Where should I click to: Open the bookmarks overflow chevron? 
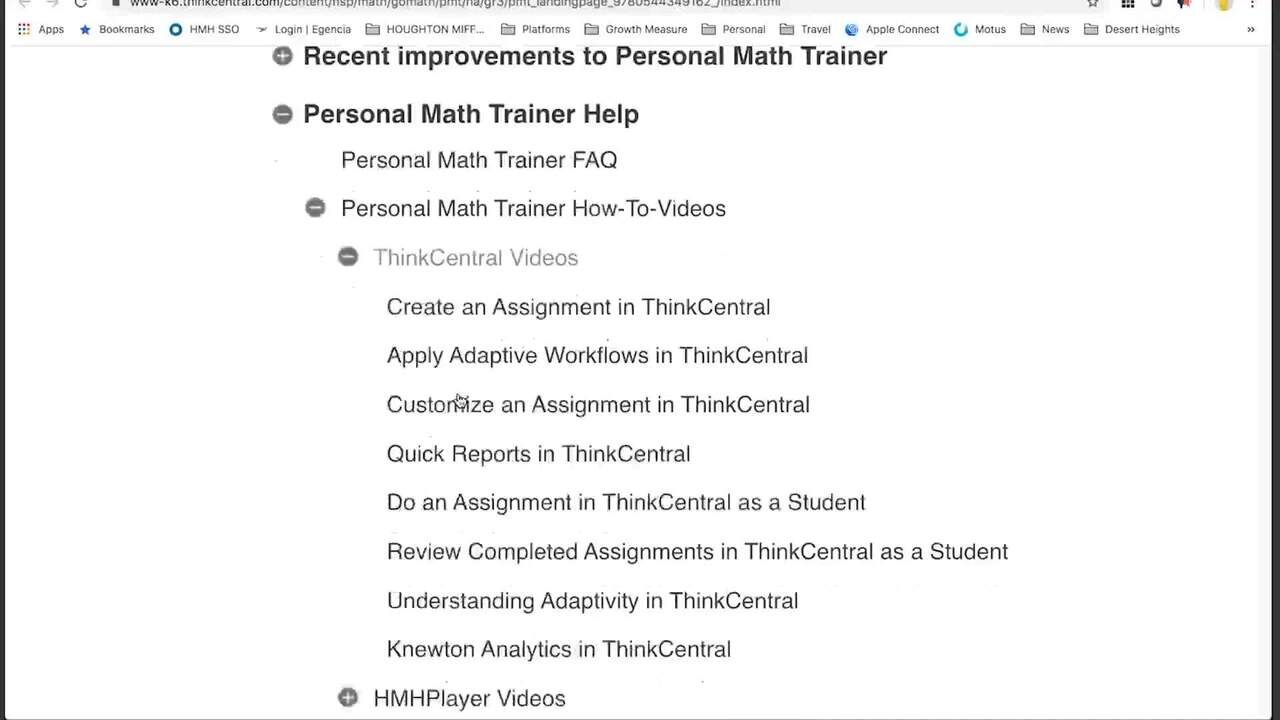1250,29
